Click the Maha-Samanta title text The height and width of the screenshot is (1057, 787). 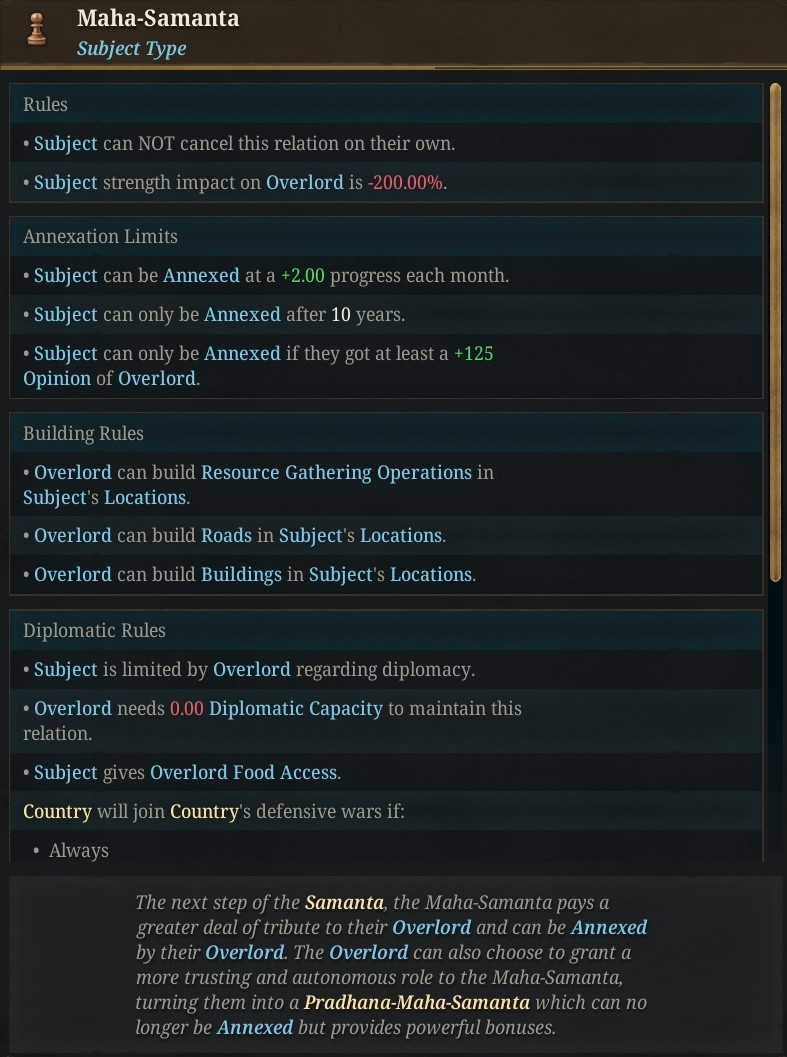tap(158, 18)
